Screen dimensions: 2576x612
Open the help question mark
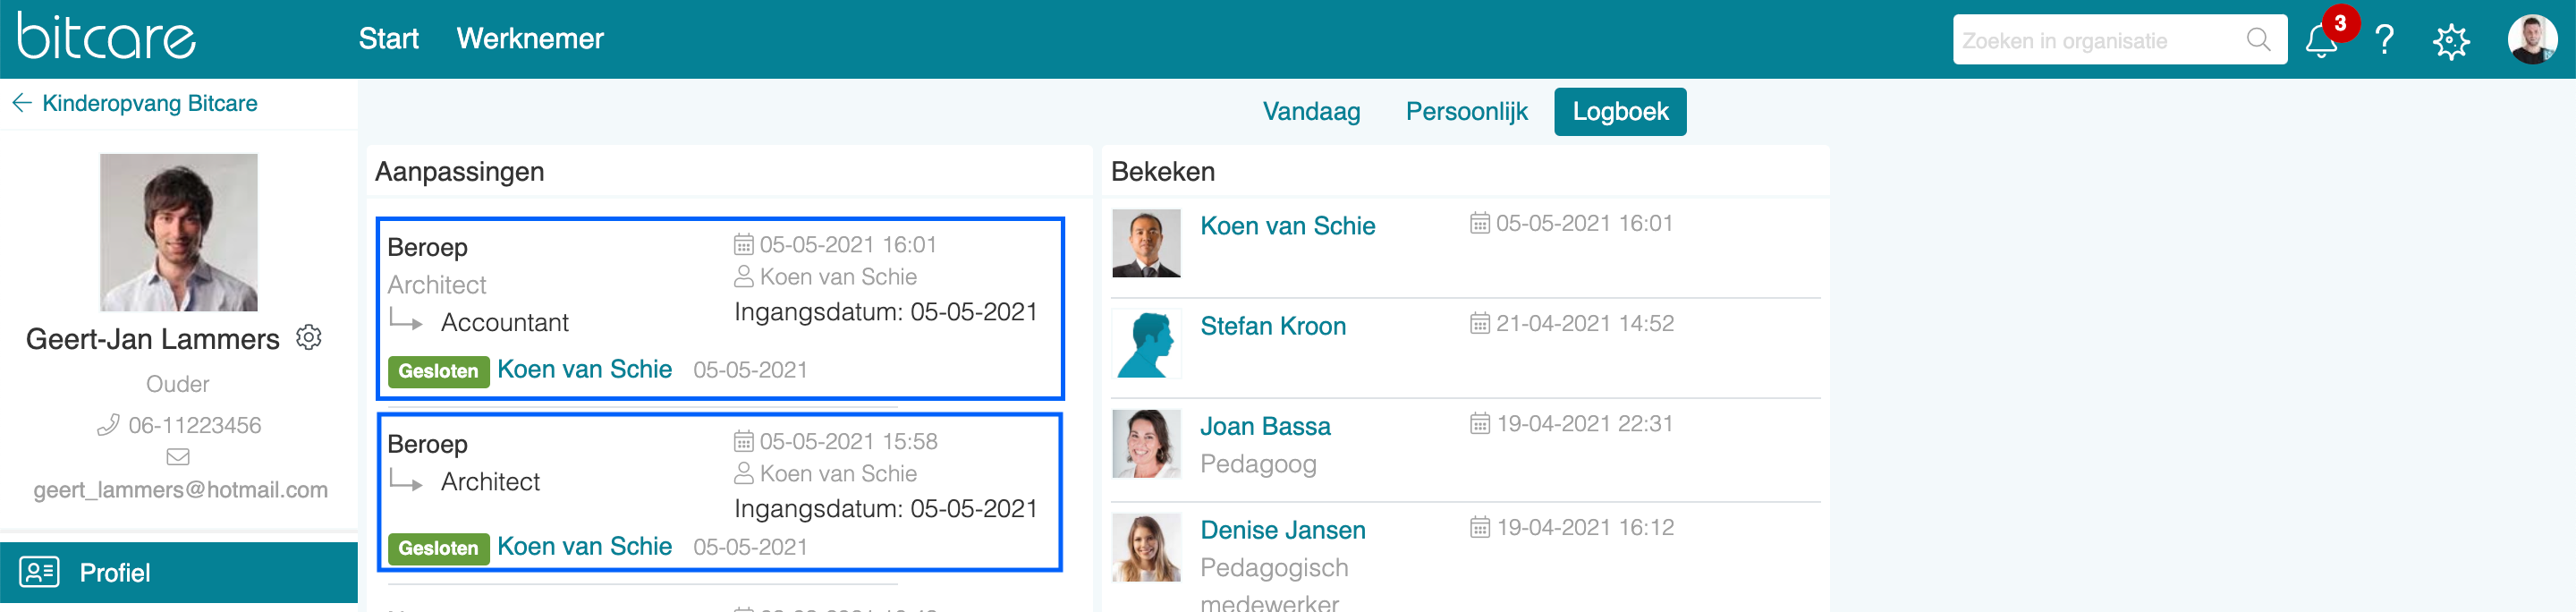[2385, 40]
